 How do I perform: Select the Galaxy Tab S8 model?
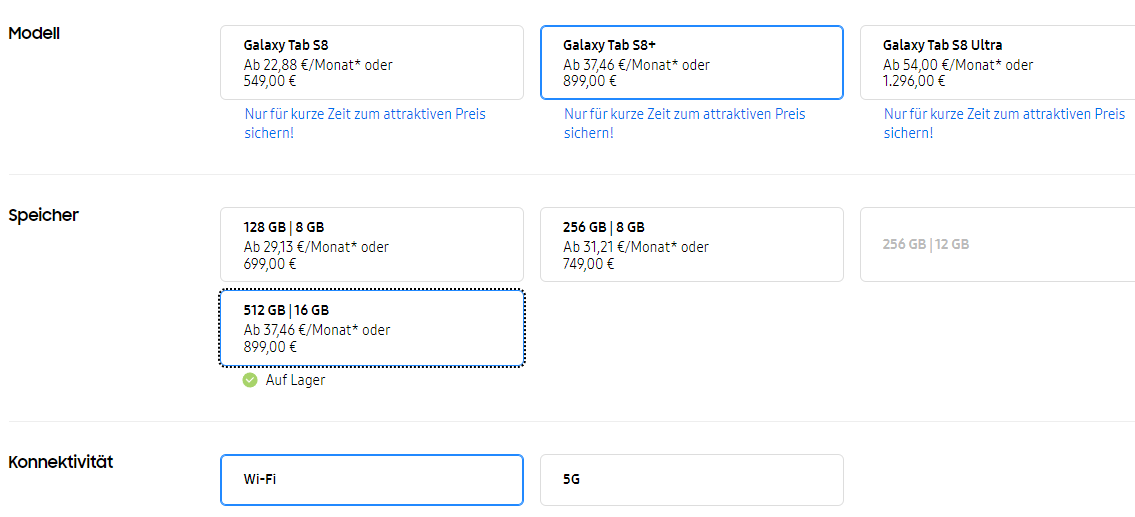pyautogui.click(x=372, y=62)
